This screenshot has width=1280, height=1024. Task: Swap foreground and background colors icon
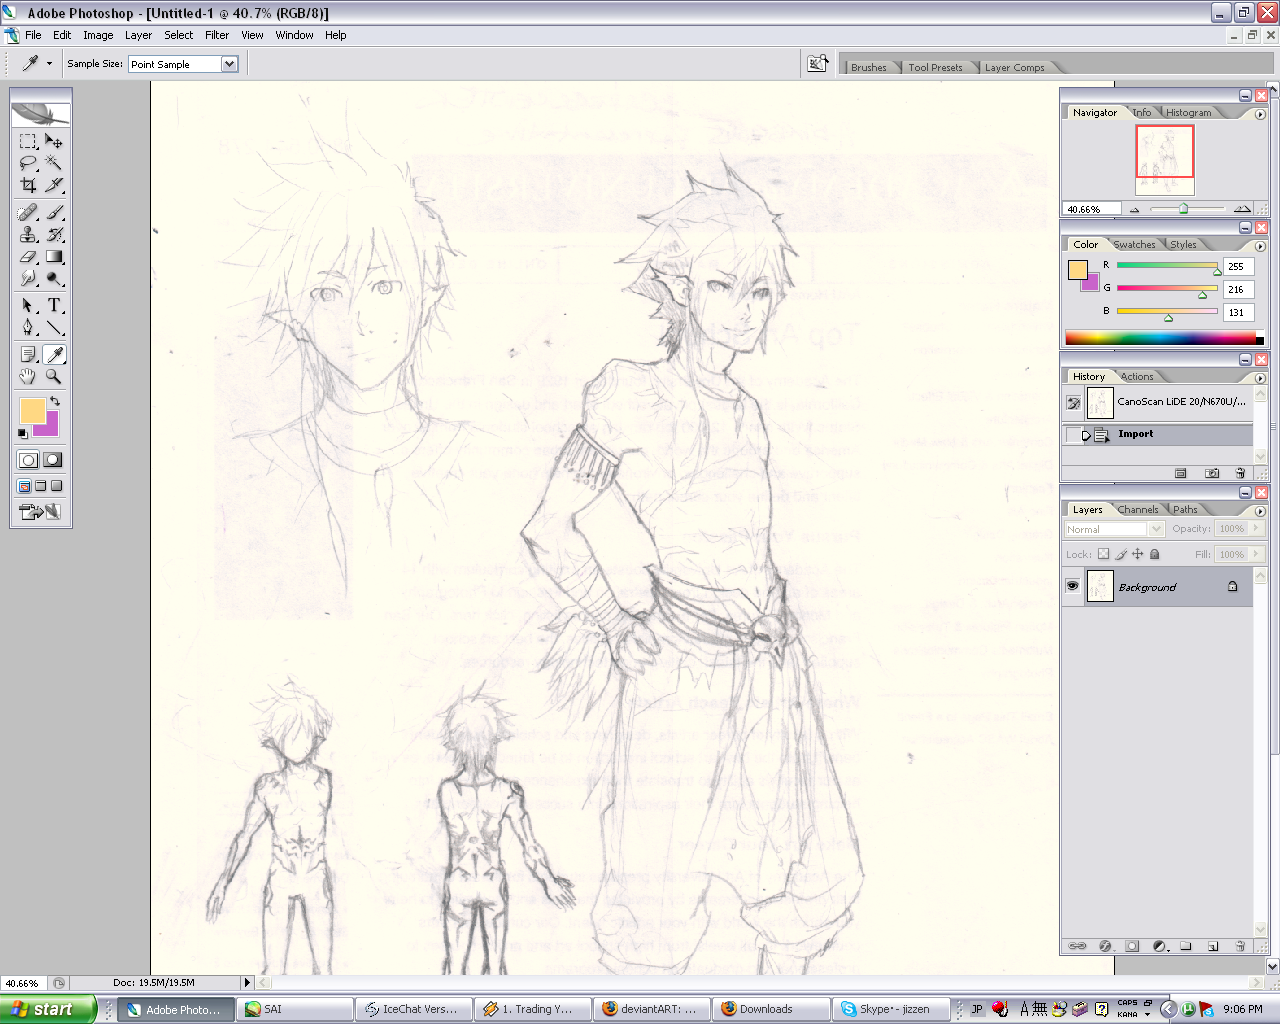[x=55, y=401]
